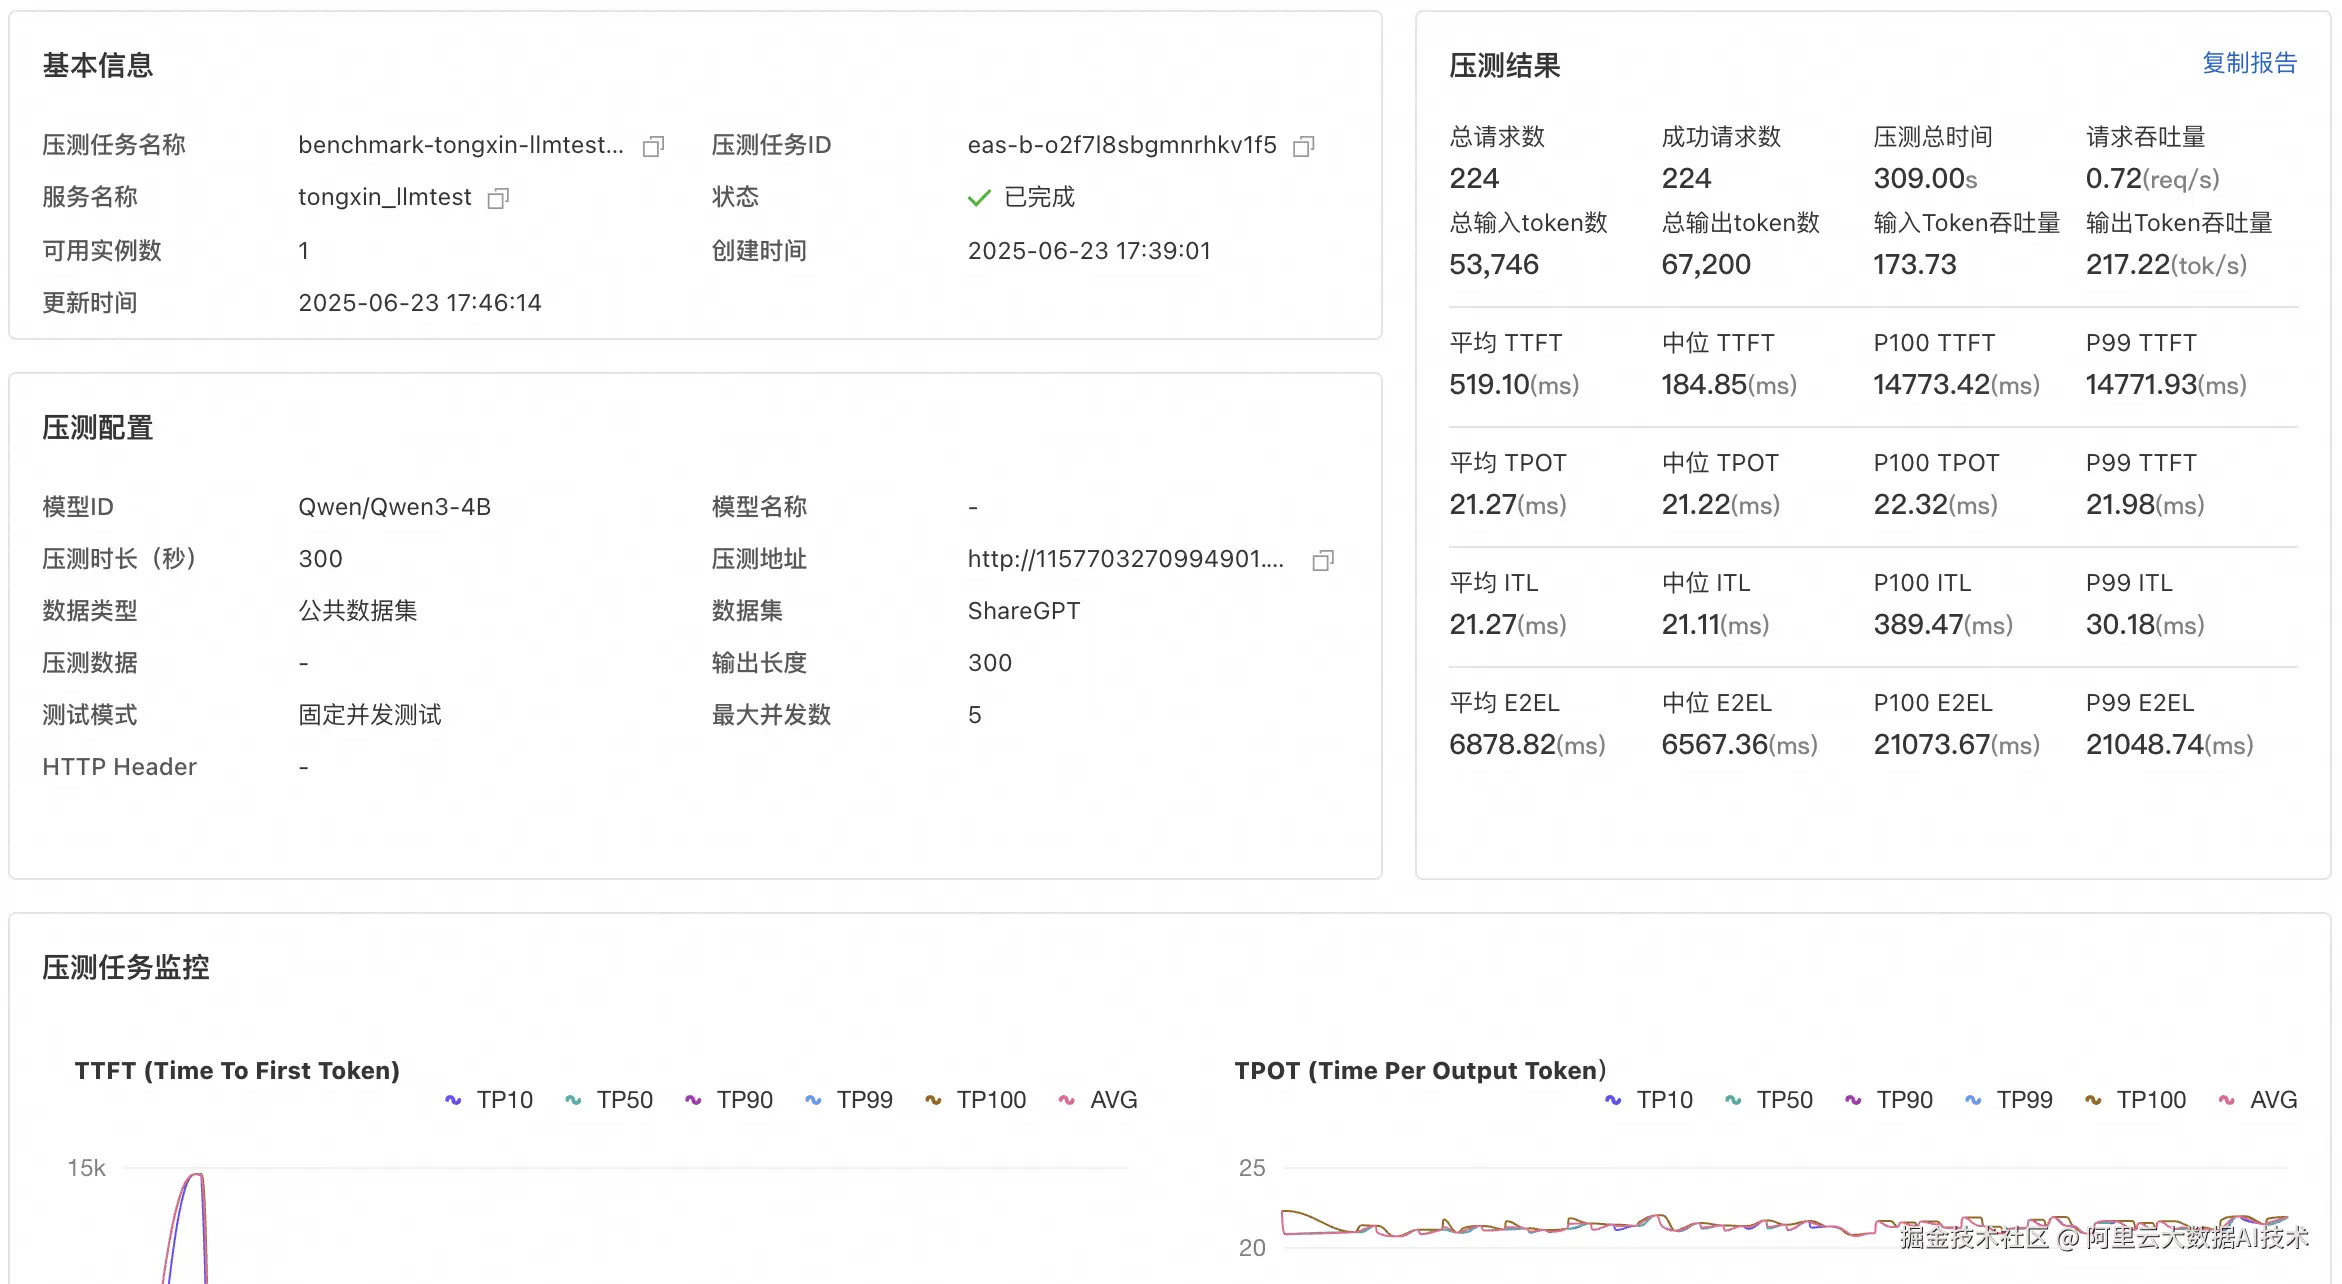This screenshot has width=2342, height=1284.
Task: Click the 基本信息 panel heading
Action: tap(98, 66)
